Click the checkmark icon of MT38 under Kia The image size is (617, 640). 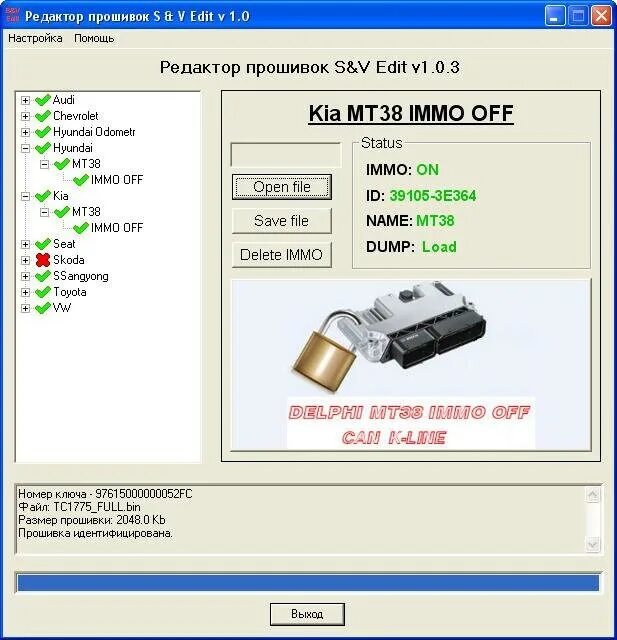tap(62, 212)
